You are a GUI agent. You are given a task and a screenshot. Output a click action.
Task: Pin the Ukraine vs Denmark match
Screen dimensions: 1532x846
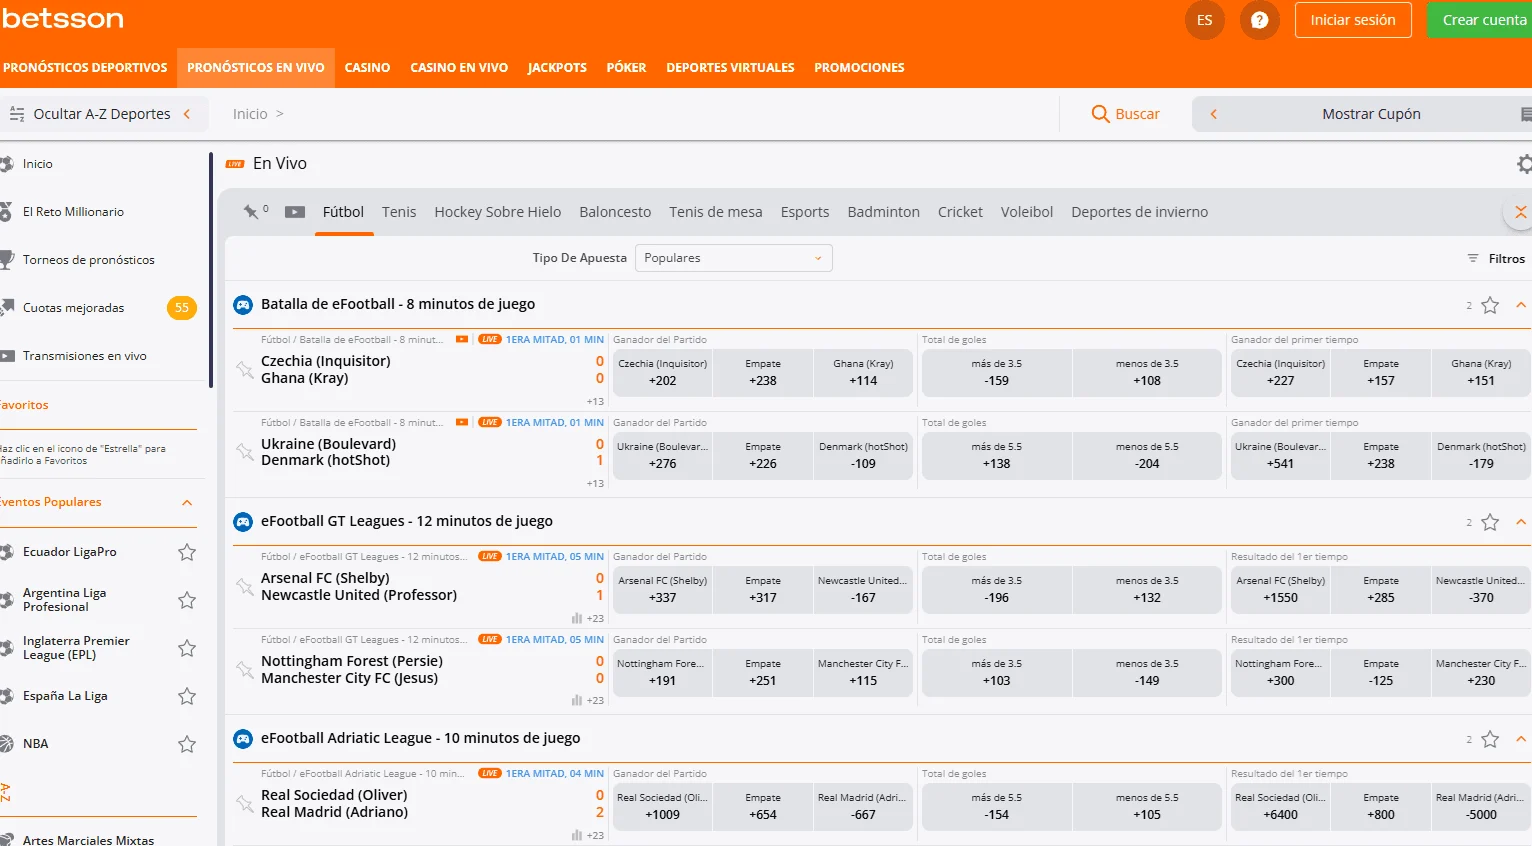coord(244,452)
